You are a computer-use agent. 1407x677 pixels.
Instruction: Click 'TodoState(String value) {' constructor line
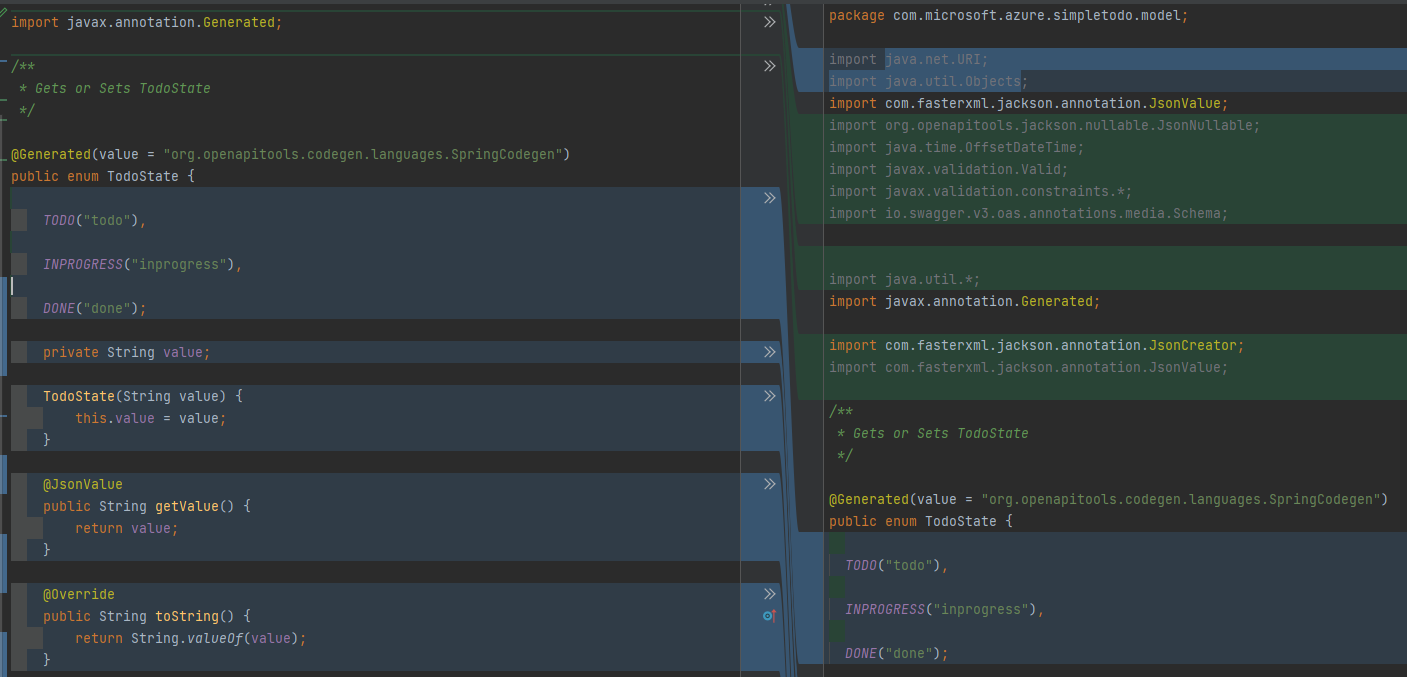point(143,396)
